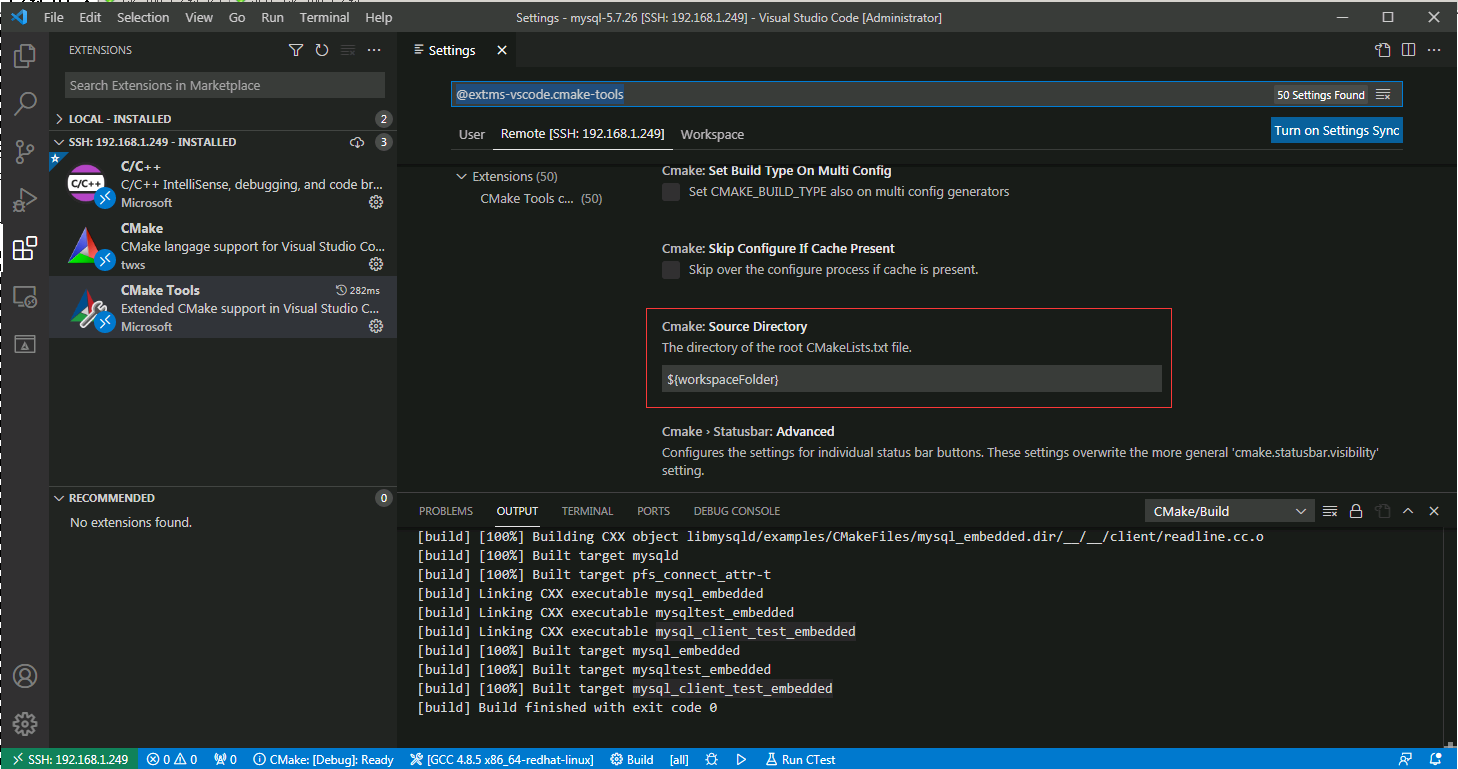Select the CMake extension by twxs
The width and height of the screenshot is (1458, 769).
(x=222, y=245)
